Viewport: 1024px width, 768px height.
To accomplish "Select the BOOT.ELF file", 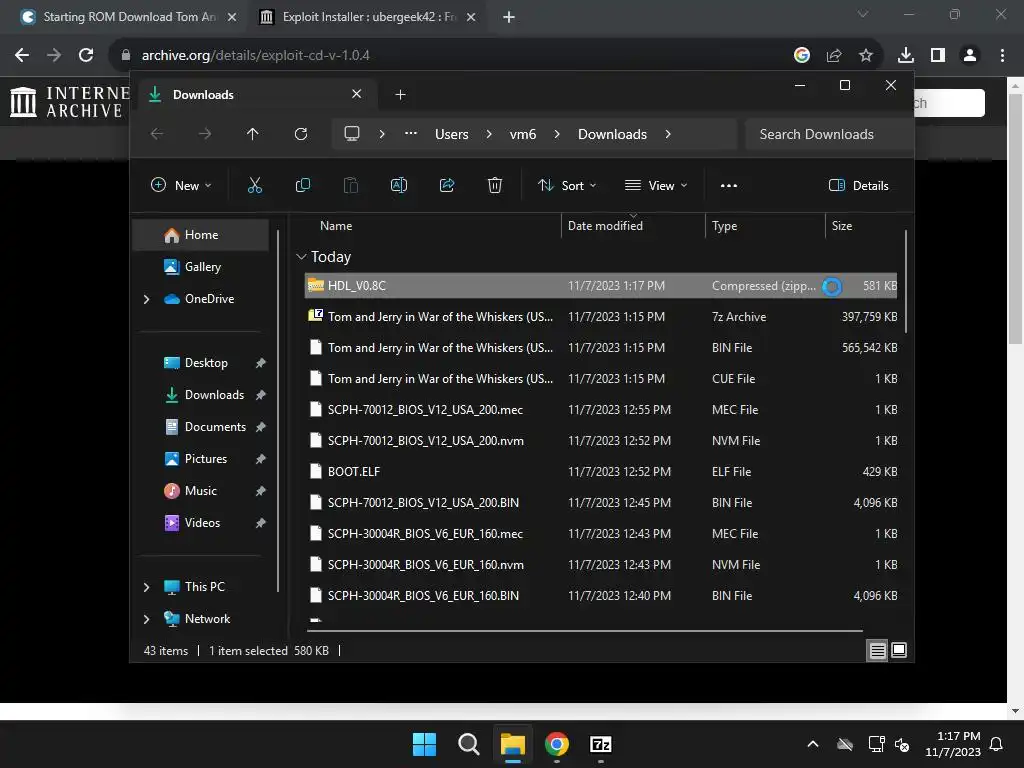I will (x=601, y=472).
